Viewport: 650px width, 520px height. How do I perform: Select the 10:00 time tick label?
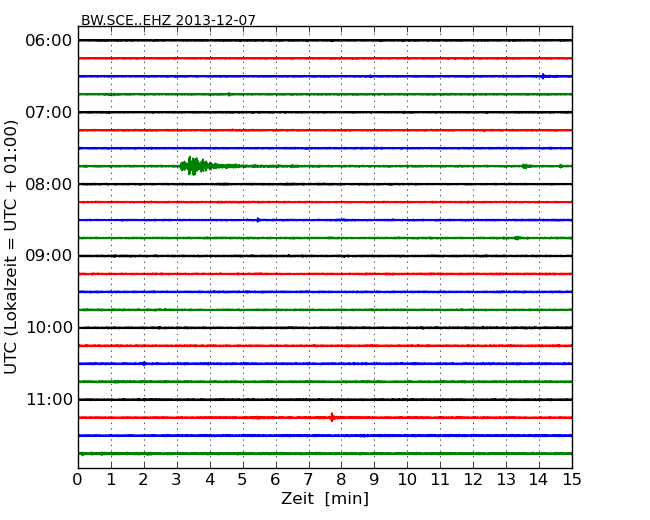pos(49,328)
